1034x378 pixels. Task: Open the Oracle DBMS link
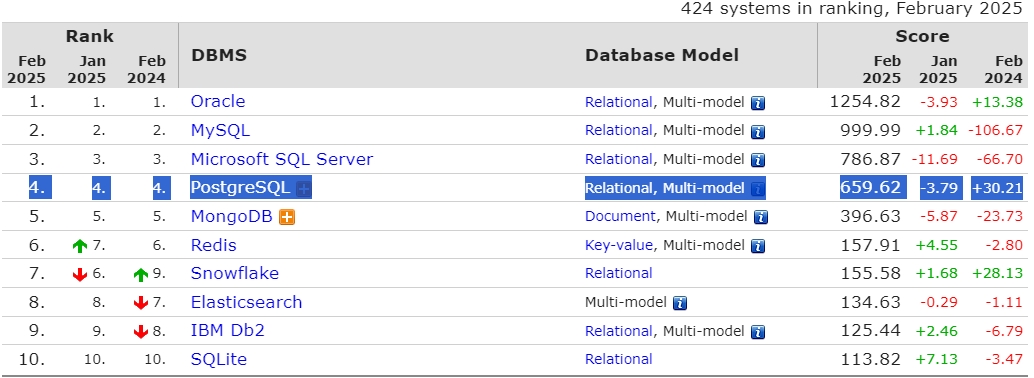point(218,102)
